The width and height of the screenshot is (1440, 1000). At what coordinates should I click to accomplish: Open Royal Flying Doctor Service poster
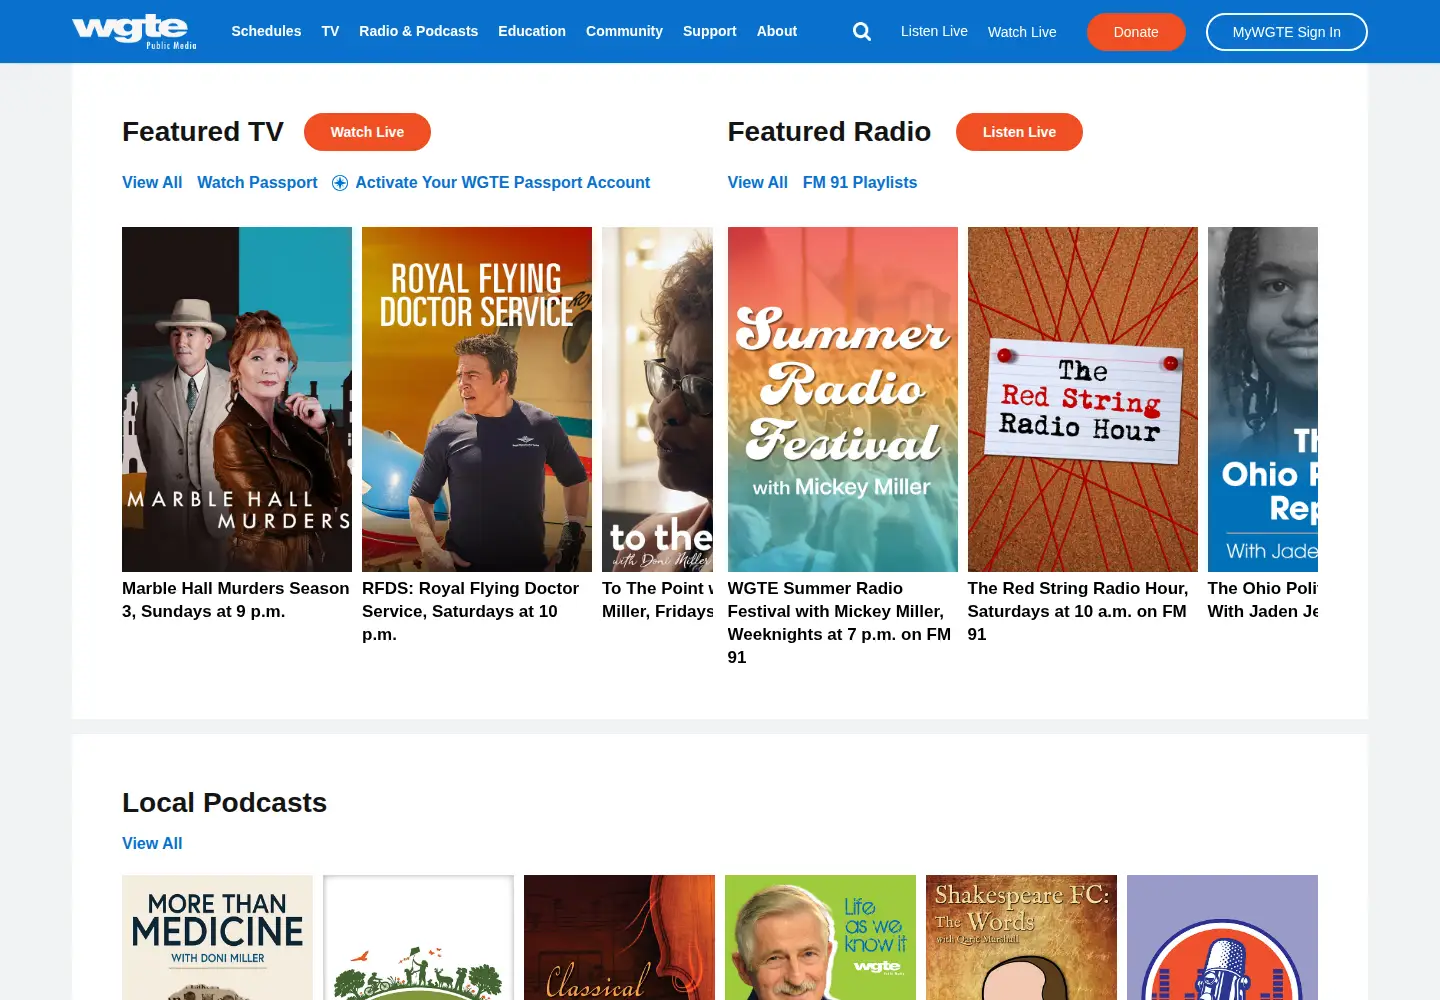477,399
